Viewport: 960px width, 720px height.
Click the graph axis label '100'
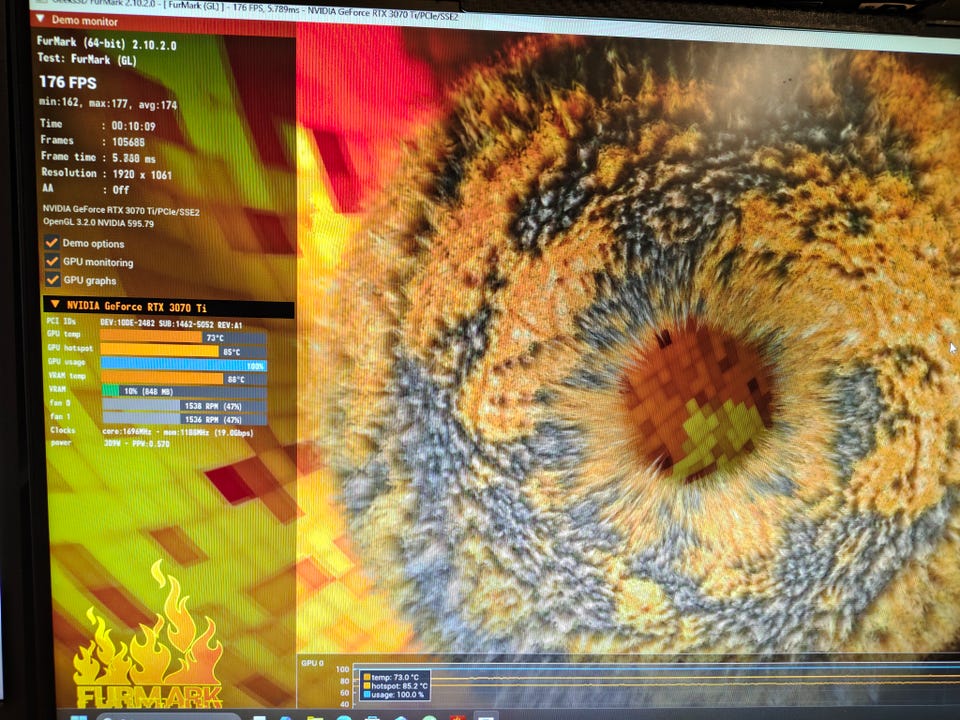point(343,670)
